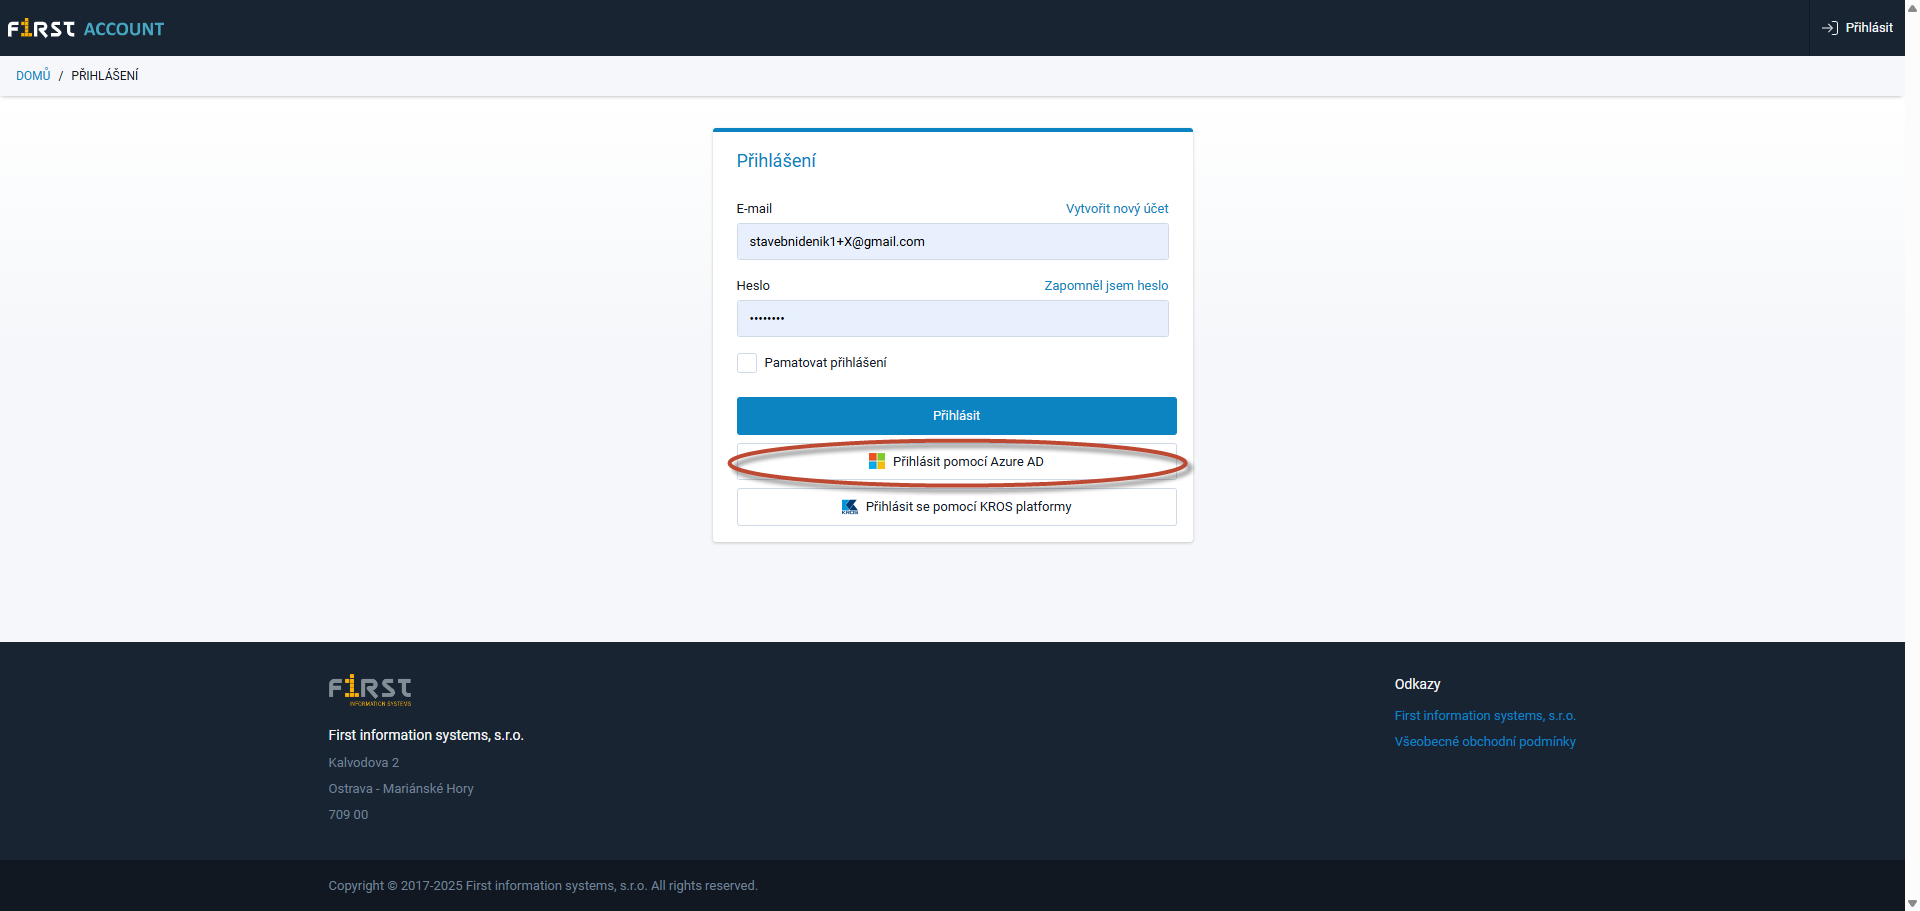Choose Přihlásit se pomocí KROS platformy
Viewport: 1920px width, 911px height.
(968, 507)
